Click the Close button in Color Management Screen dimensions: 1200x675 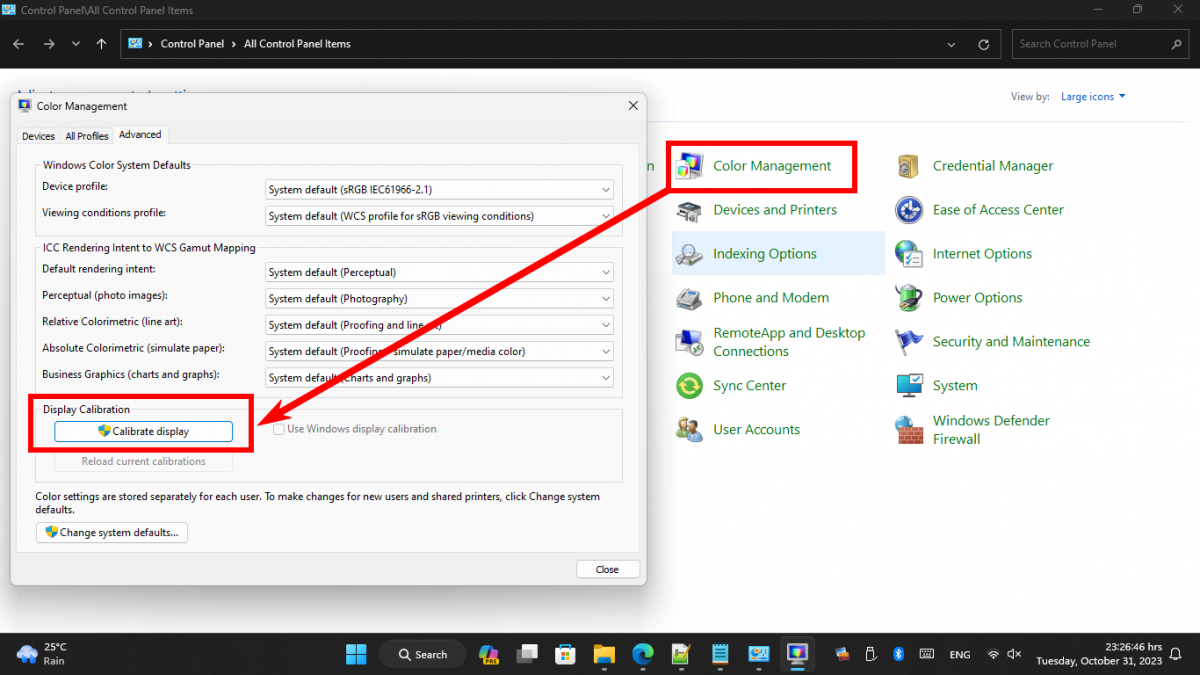pos(607,569)
